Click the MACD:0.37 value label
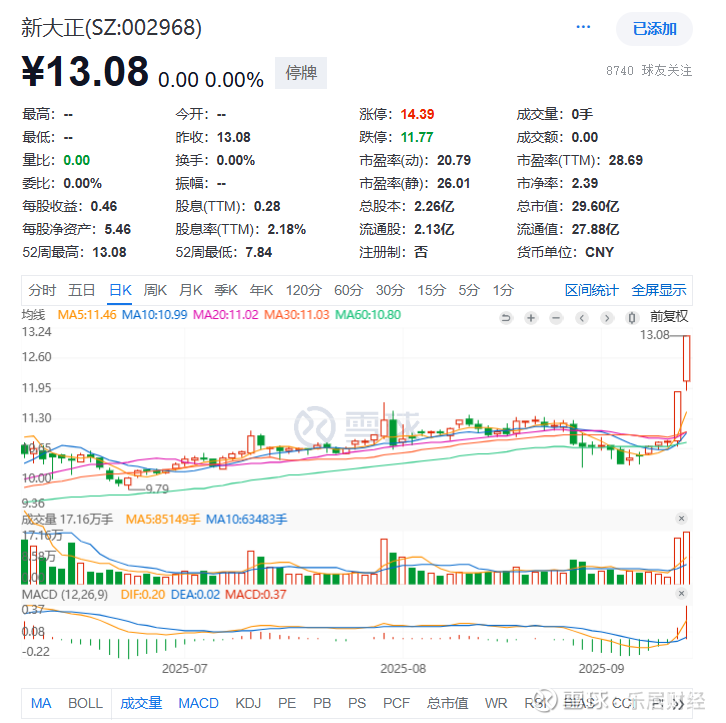Image resolution: width=726 pixels, height=723 pixels. tap(256, 594)
